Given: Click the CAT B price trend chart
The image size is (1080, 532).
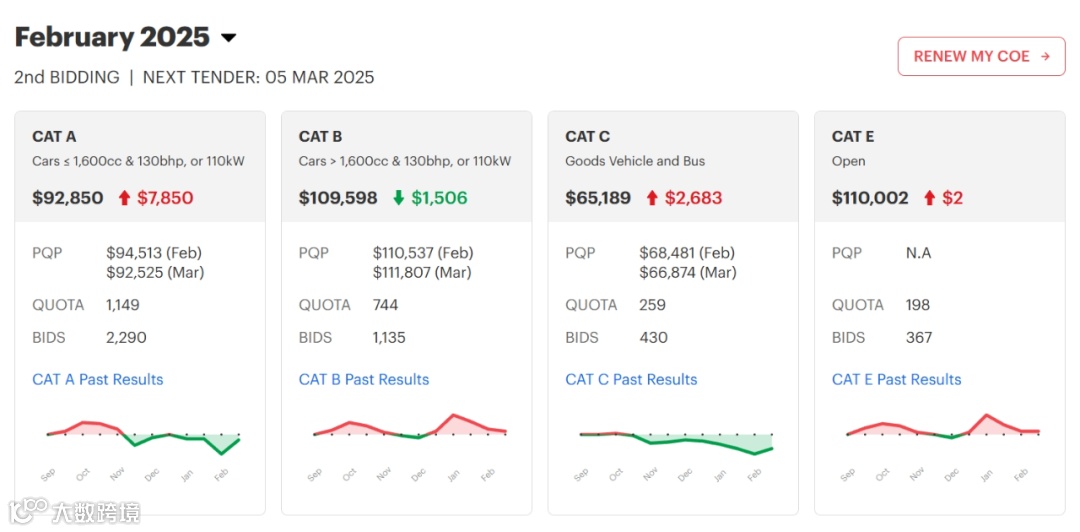Looking at the screenshot, I should 410,431.
